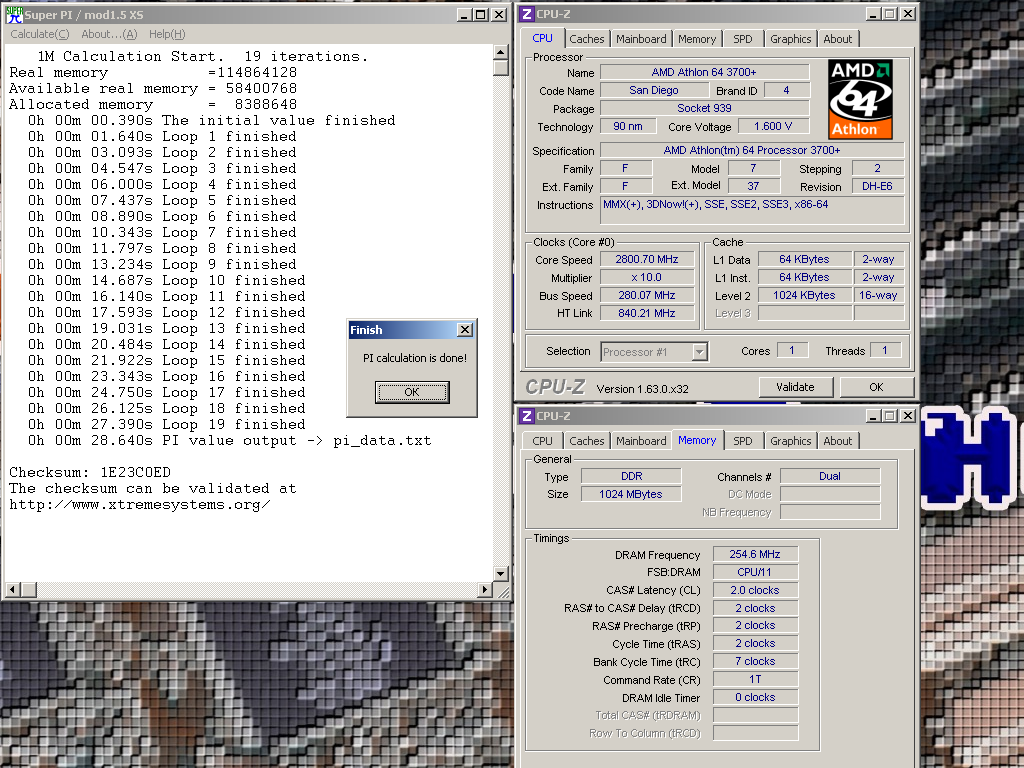Viewport: 1024px width, 768px height.
Task: Click the Loop 19 finished line
Action: point(167,424)
